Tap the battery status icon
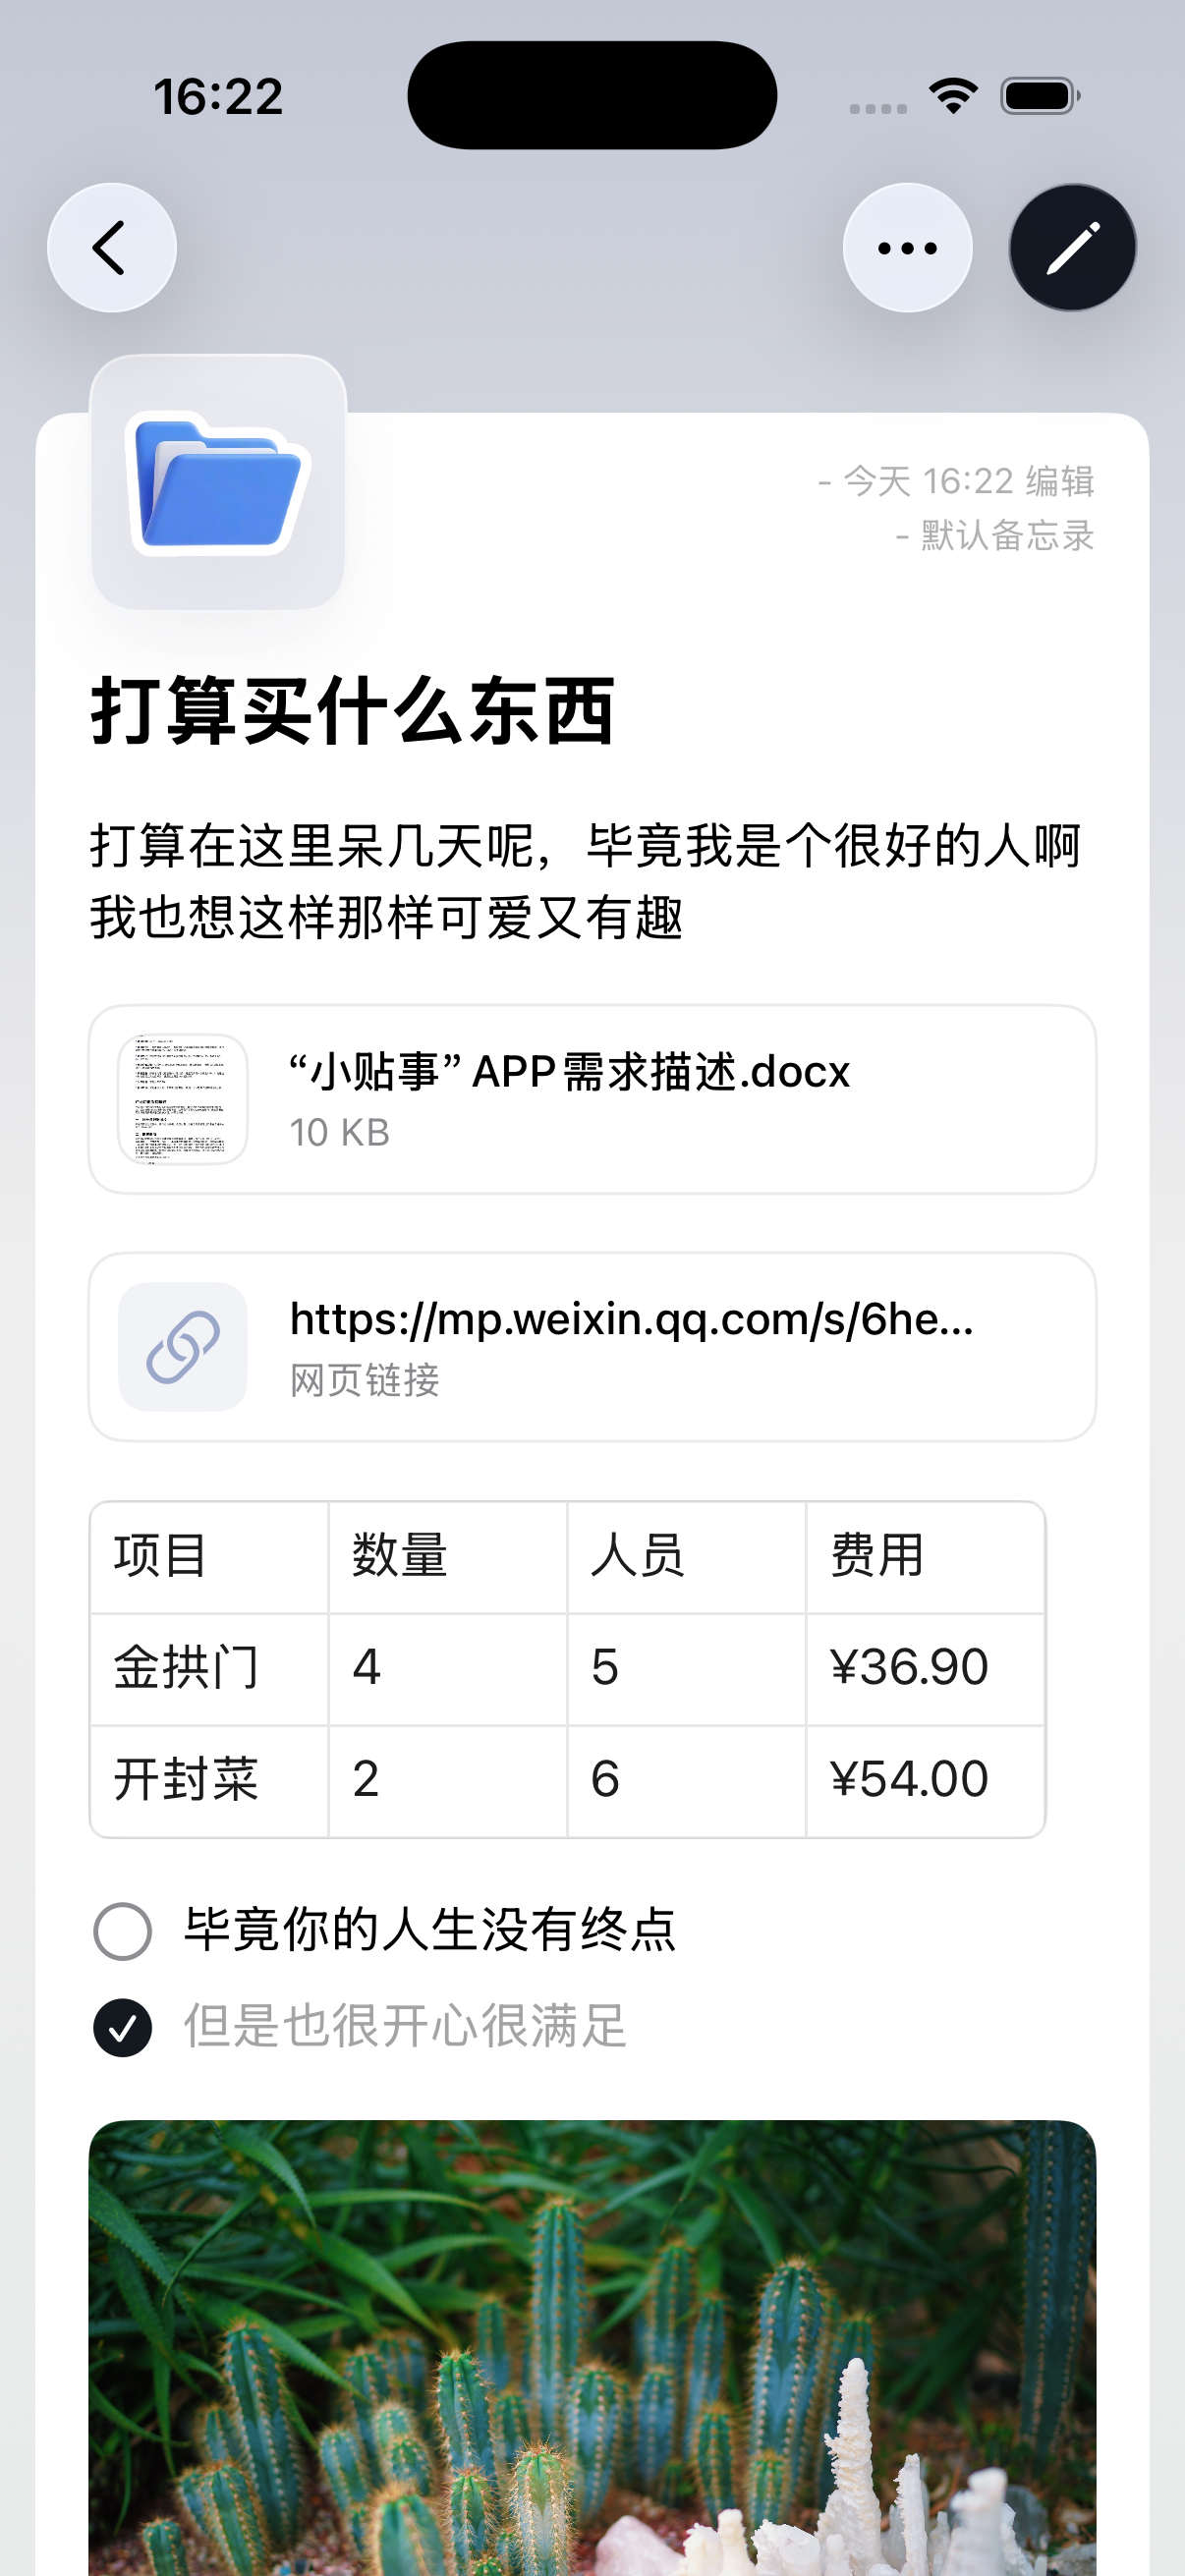Image resolution: width=1185 pixels, height=2576 pixels. point(1040,96)
